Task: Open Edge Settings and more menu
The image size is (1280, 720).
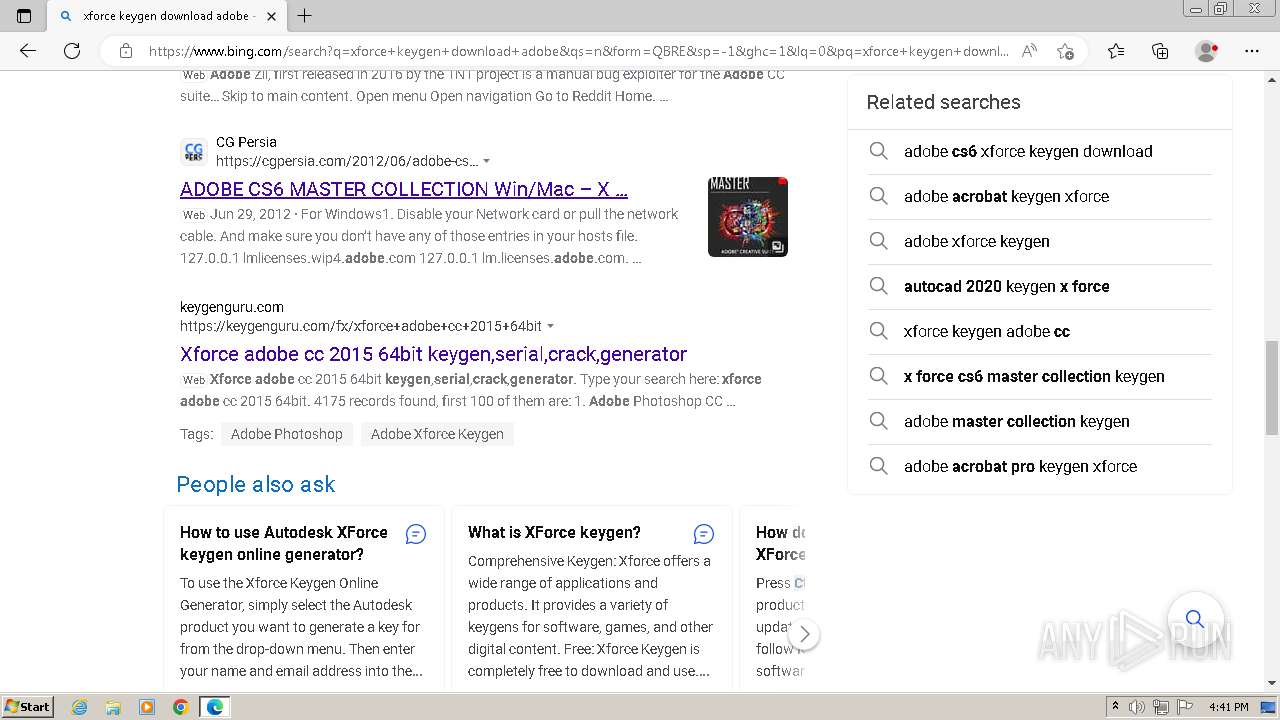Action: [x=1252, y=51]
